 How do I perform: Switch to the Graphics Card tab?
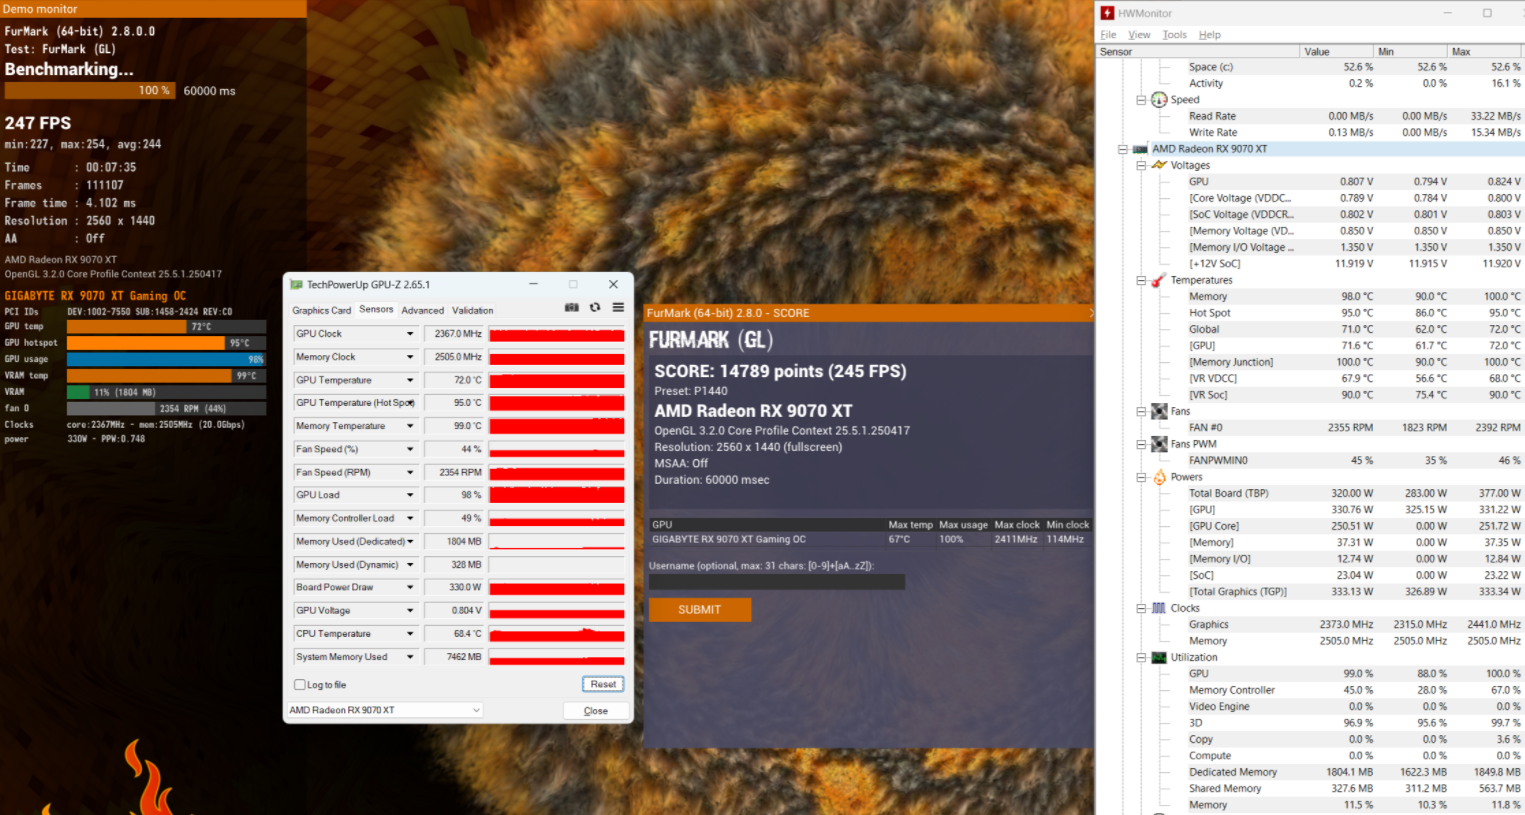(x=321, y=310)
